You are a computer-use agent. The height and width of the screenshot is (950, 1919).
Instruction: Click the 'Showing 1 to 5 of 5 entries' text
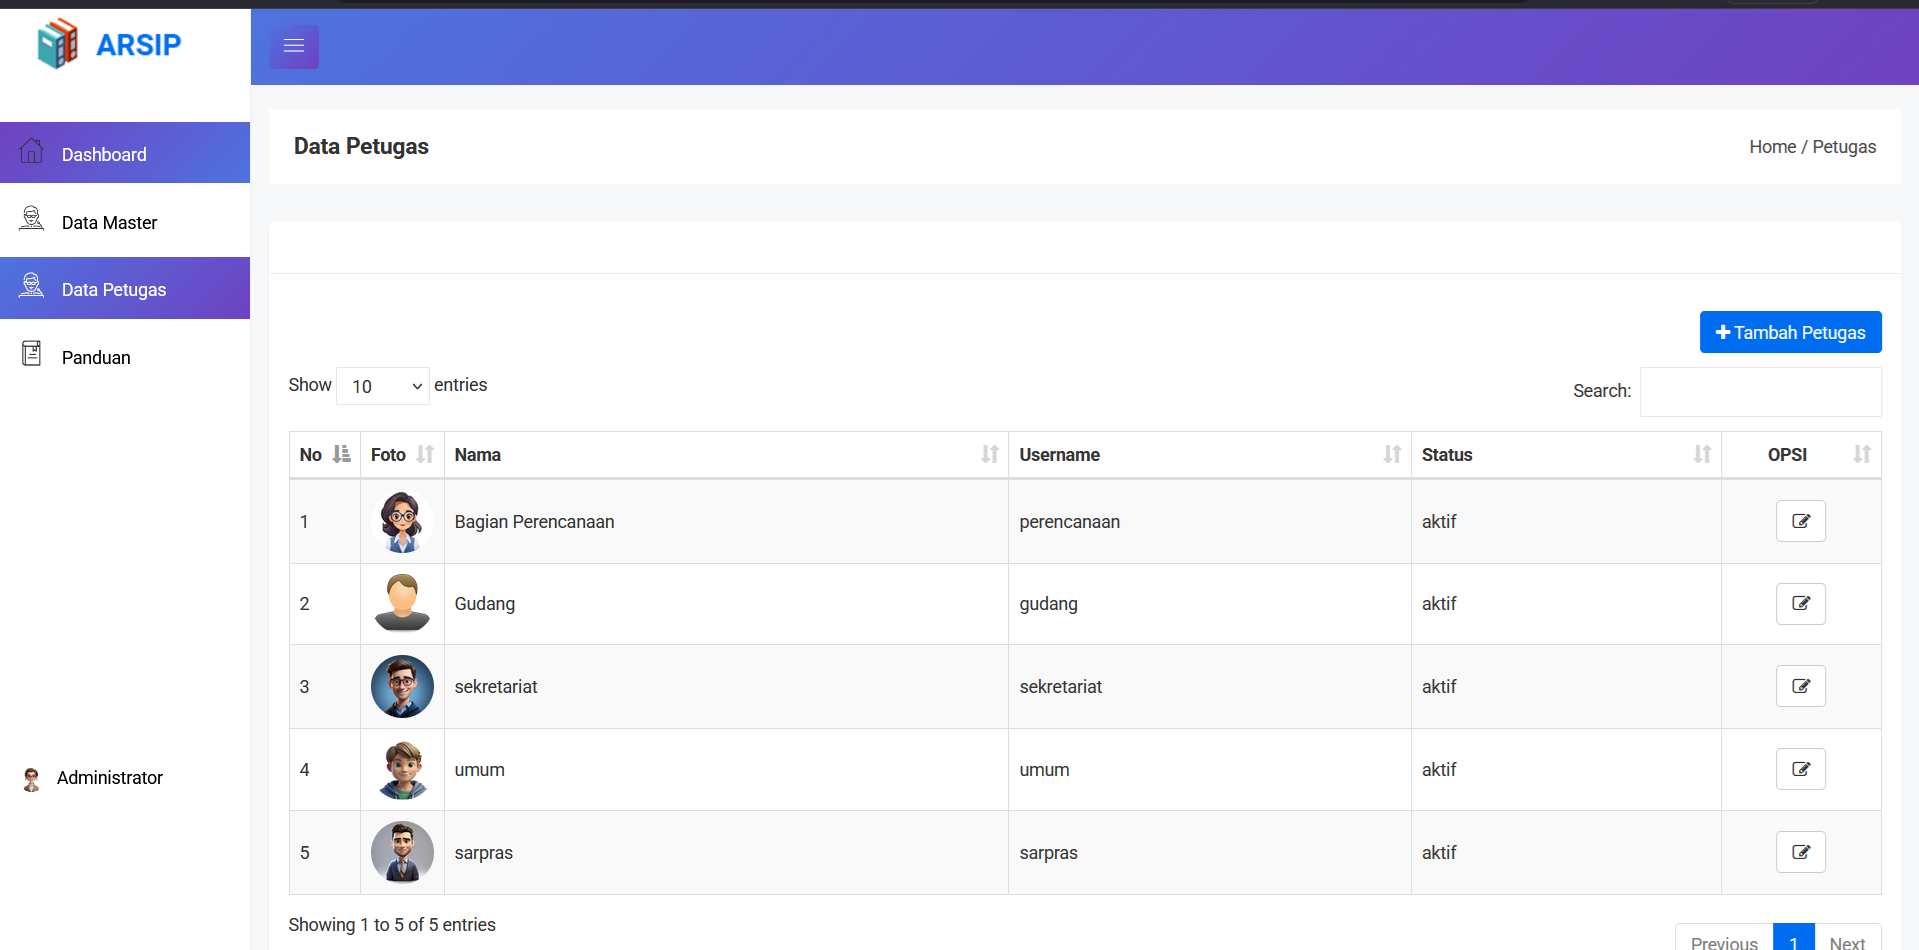pyautogui.click(x=392, y=925)
